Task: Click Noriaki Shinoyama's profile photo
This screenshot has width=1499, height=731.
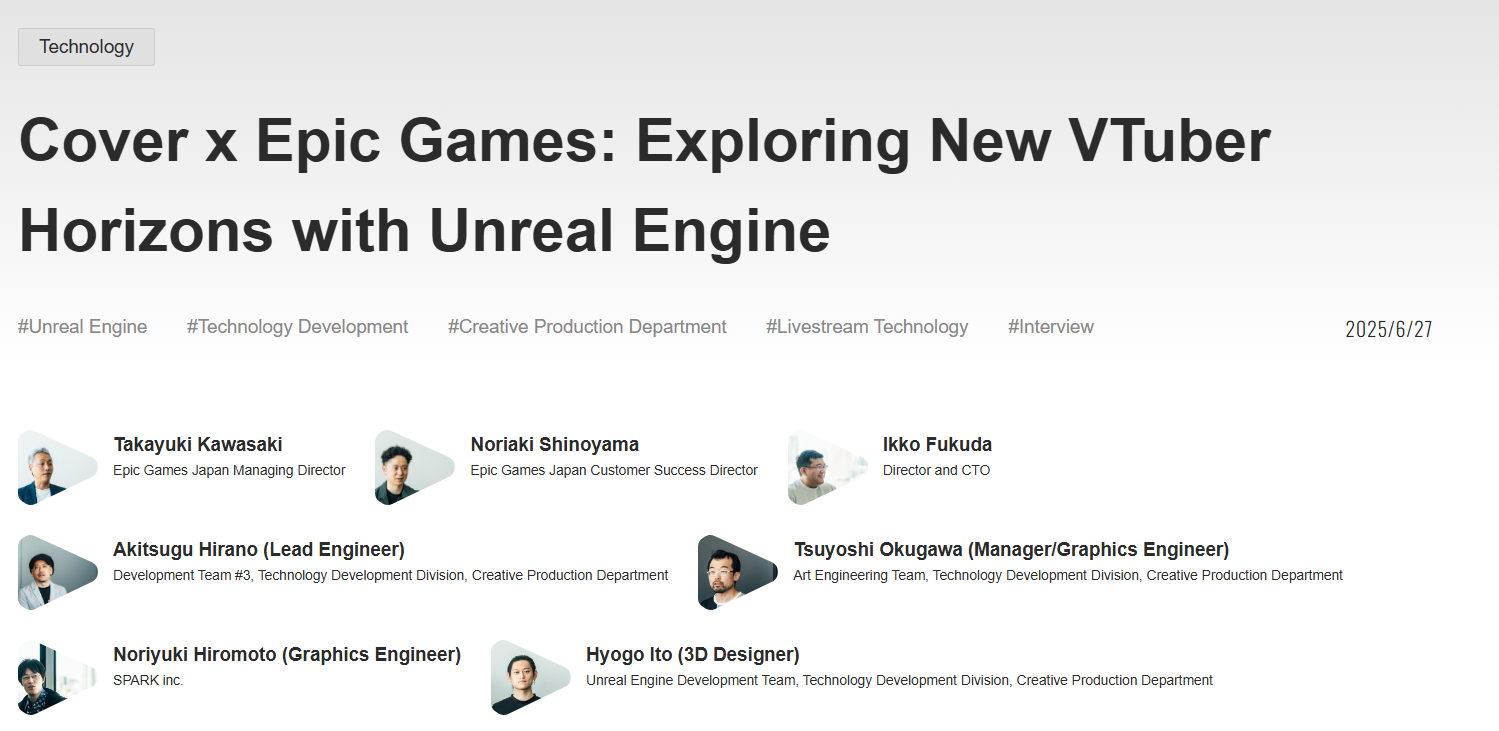Action: (x=414, y=467)
